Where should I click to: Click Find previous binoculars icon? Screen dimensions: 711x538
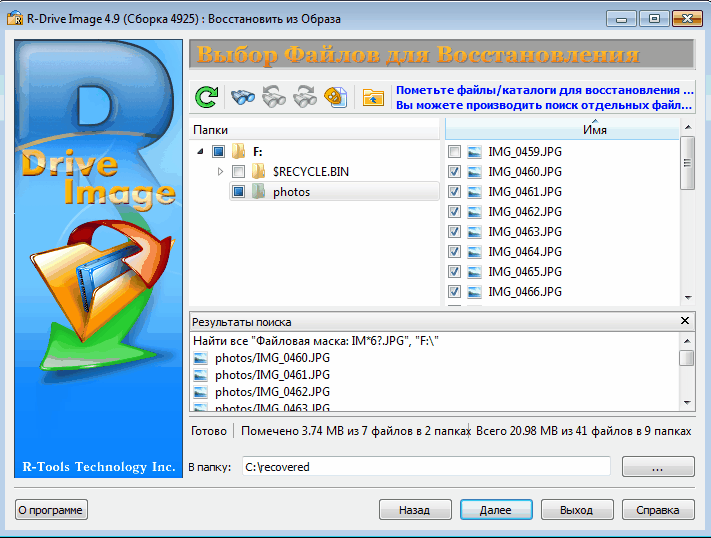(274, 97)
